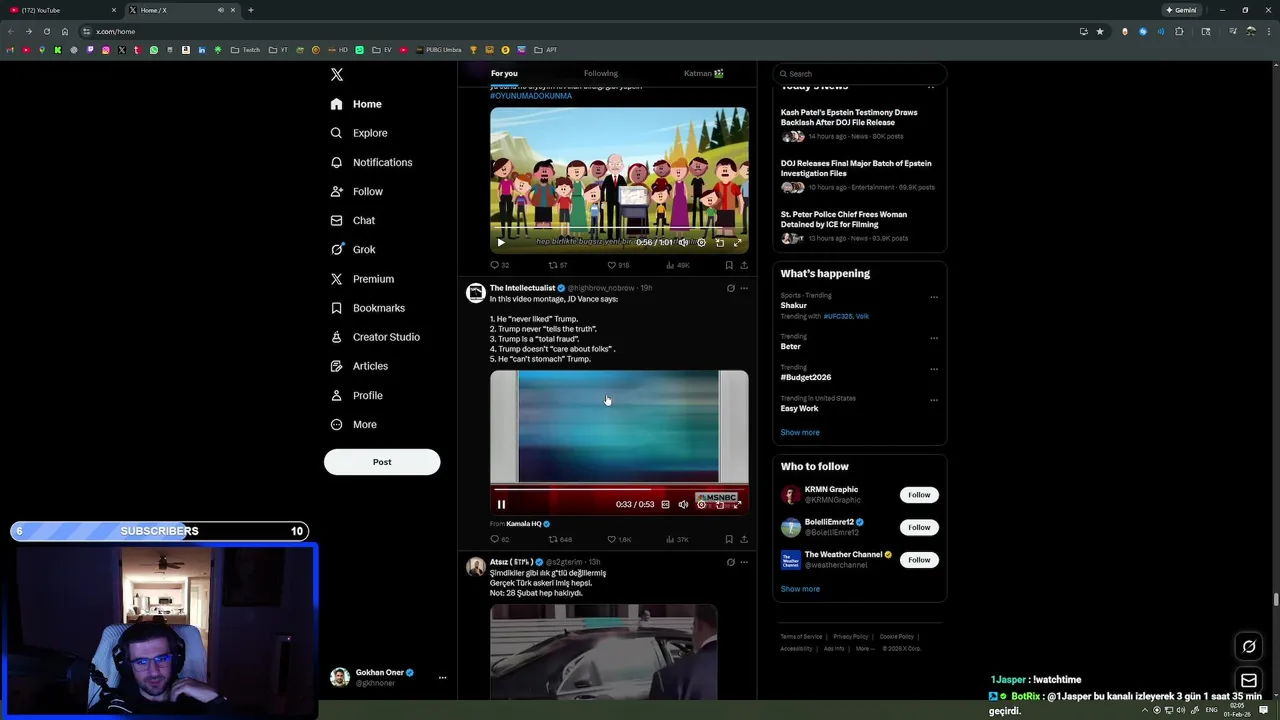Go to Home in sidebar
Viewport: 1280px width, 720px height.
356,104
